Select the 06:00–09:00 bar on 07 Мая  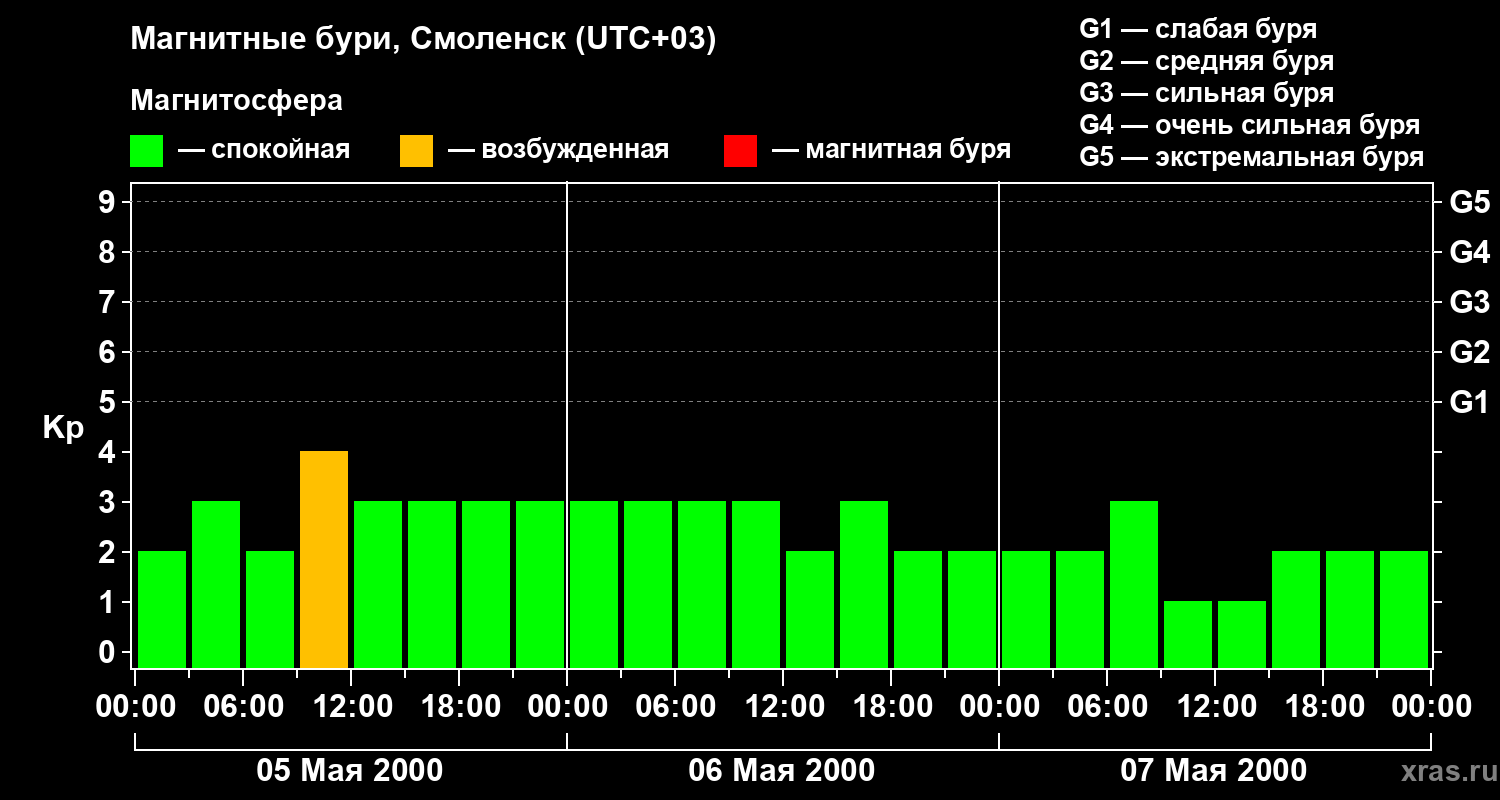[x=1134, y=584]
